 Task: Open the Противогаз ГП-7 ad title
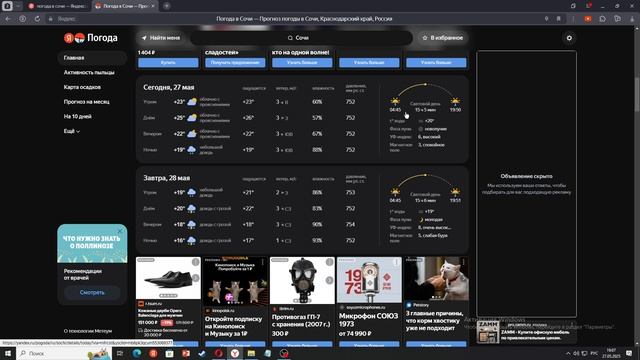point(301,320)
